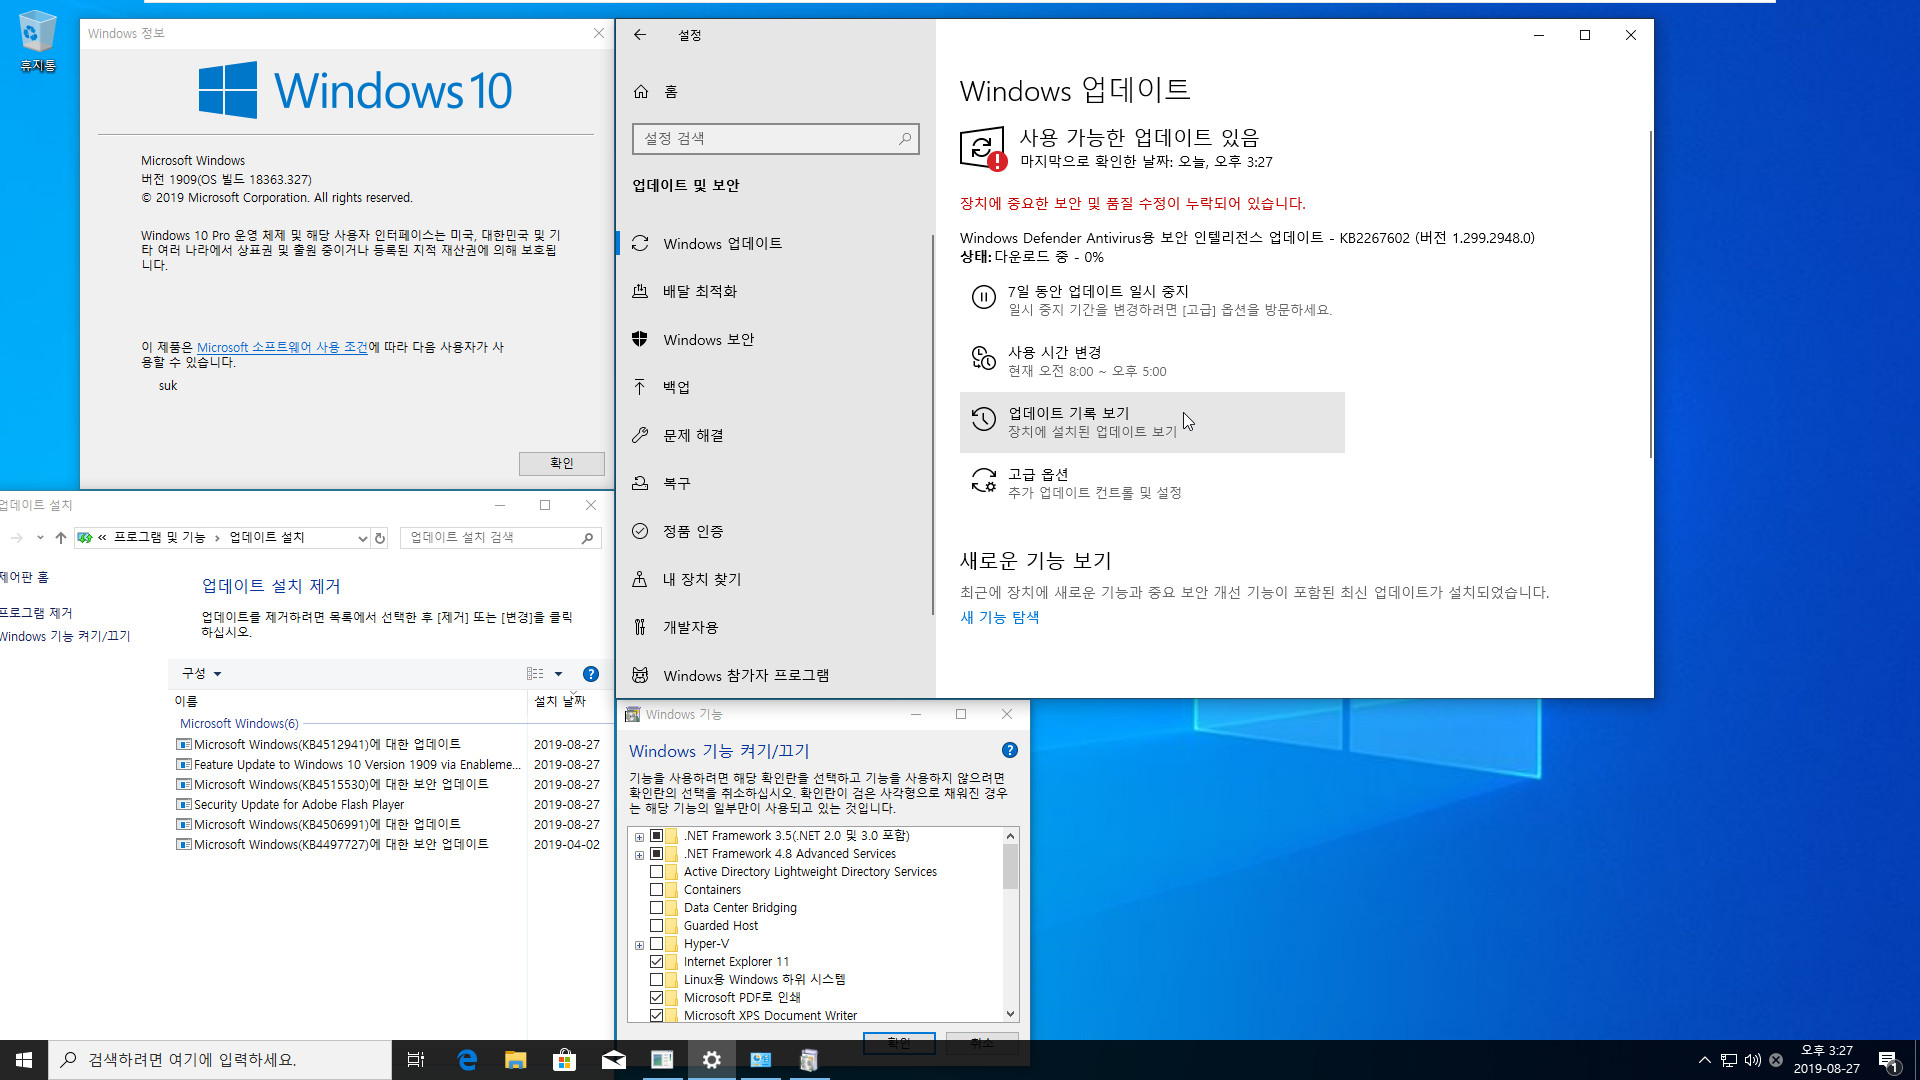This screenshot has width=1920, height=1080.
Task: Expand the .NET Framework 3.5 tree node
Action: [x=640, y=837]
